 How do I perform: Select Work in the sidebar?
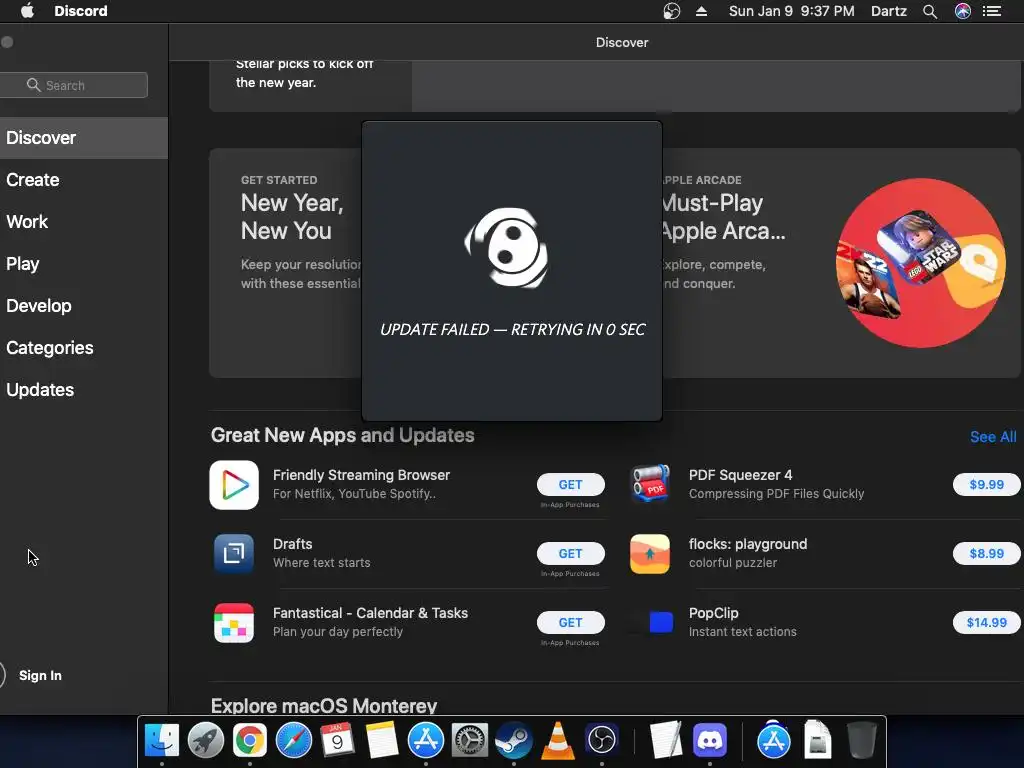click(84, 221)
